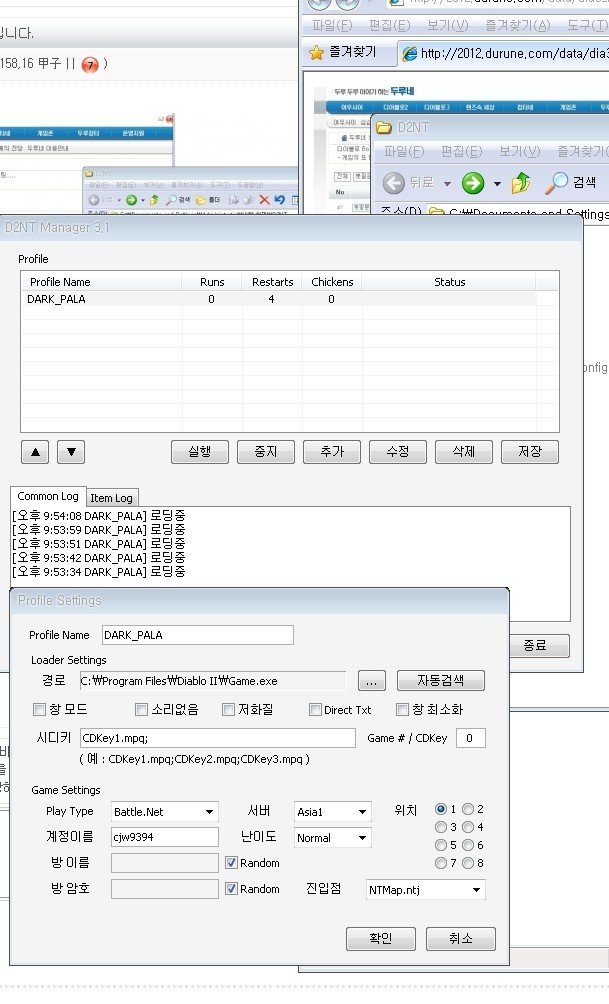
Task: Click the browse '...' button next to game path
Action: (x=370, y=681)
